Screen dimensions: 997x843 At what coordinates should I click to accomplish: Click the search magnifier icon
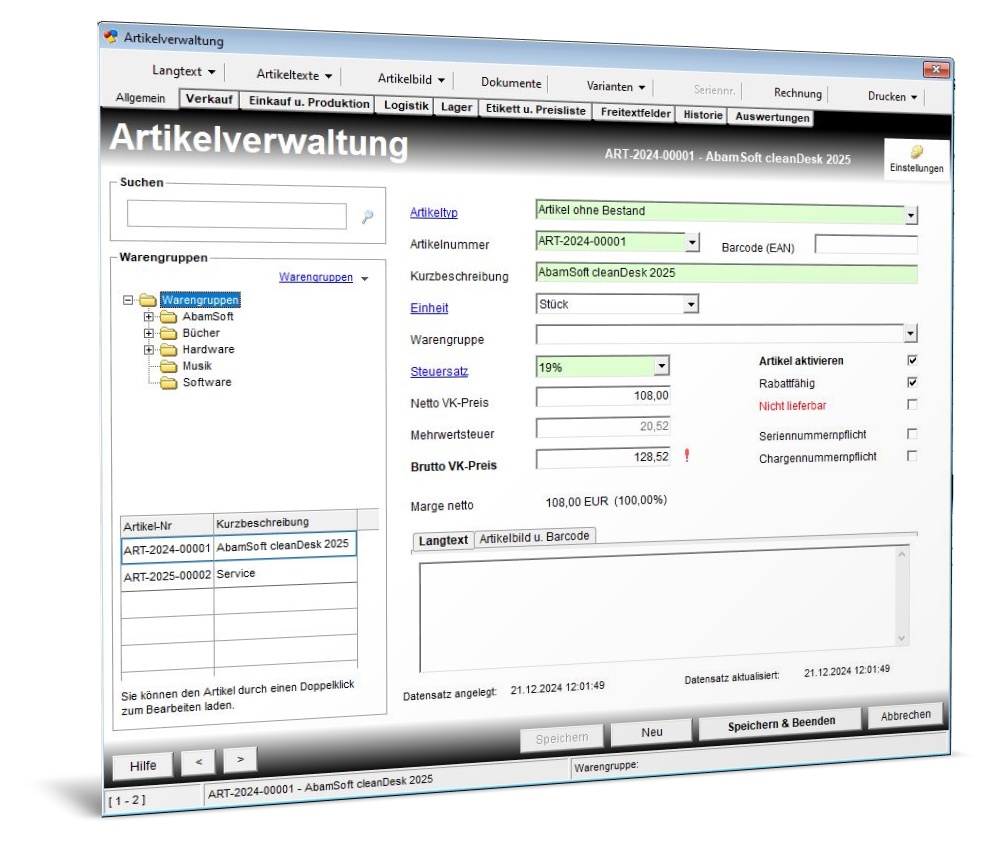tap(367, 217)
